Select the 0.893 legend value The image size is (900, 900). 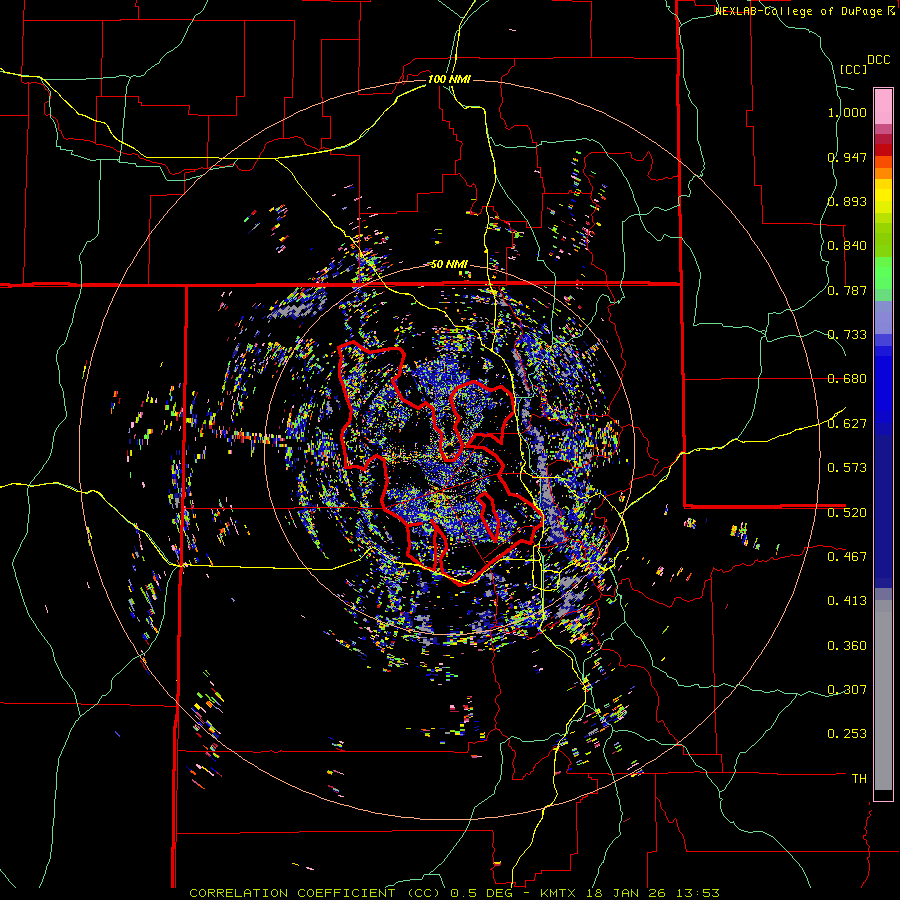847,201
